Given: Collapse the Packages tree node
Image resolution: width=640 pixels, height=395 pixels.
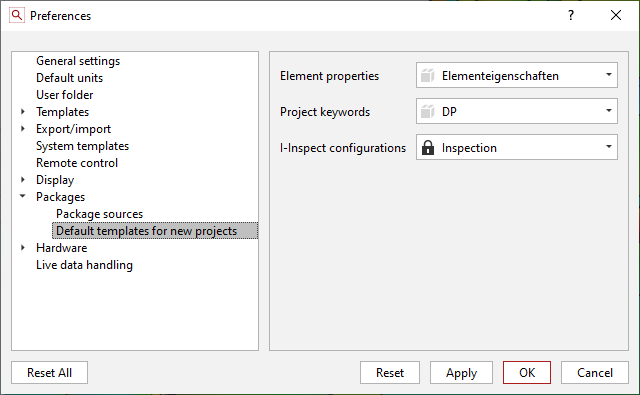Looking at the screenshot, I should click(x=23, y=196).
